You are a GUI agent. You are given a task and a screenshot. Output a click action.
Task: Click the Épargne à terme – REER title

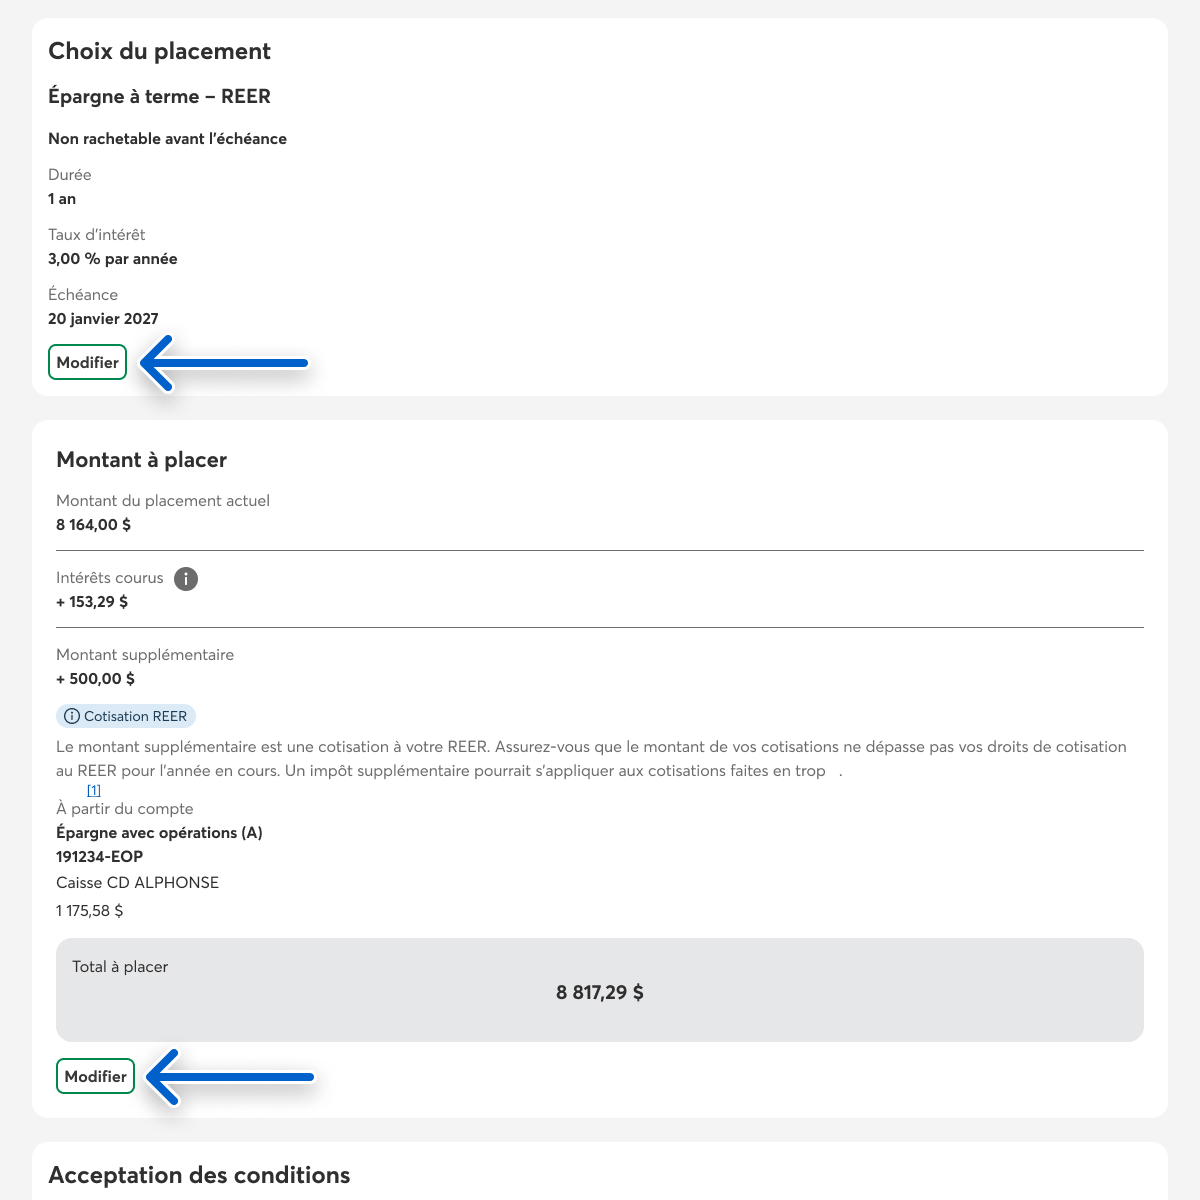point(160,96)
